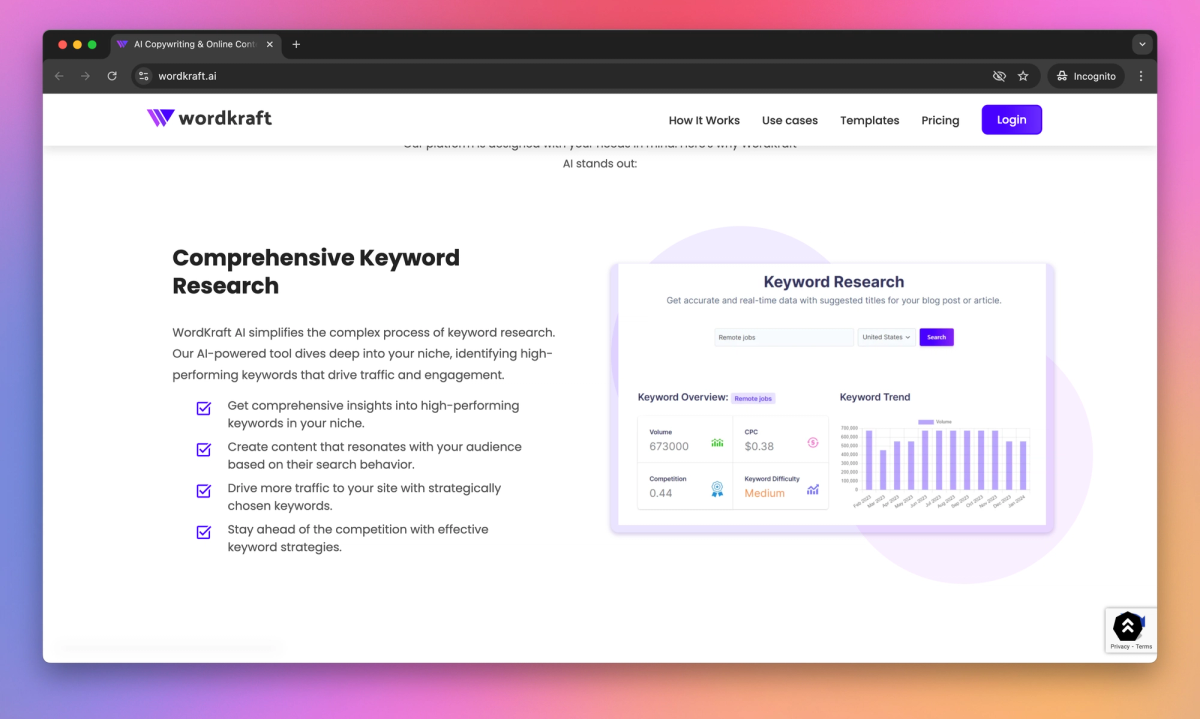Click the Incognito indicator
The width and height of the screenshot is (1200, 719).
click(x=1086, y=76)
